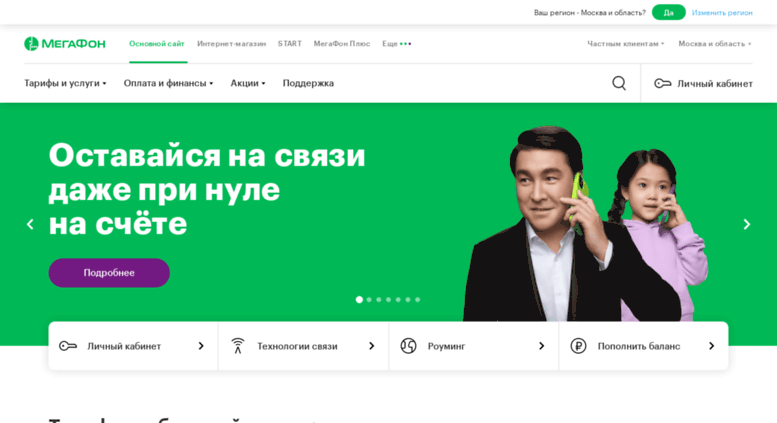
Task: Click Личный кабинет card label
Action: tap(124, 346)
